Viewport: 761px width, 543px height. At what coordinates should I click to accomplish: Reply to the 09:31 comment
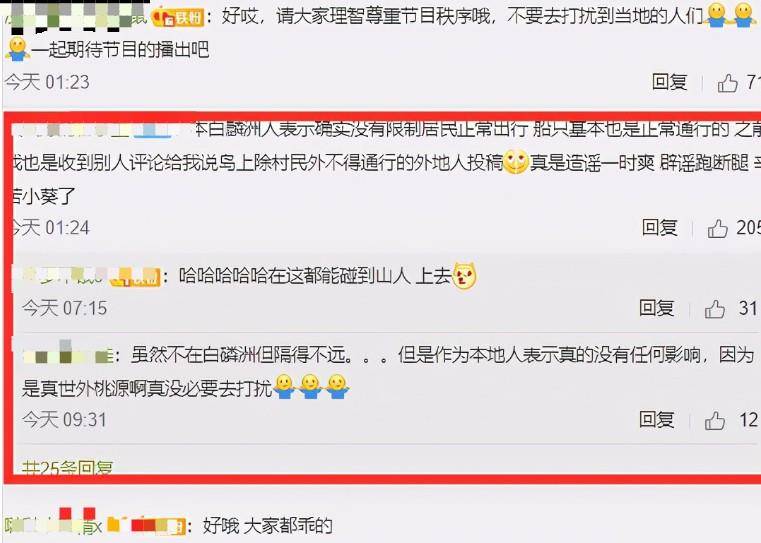(x=657, y=420)
